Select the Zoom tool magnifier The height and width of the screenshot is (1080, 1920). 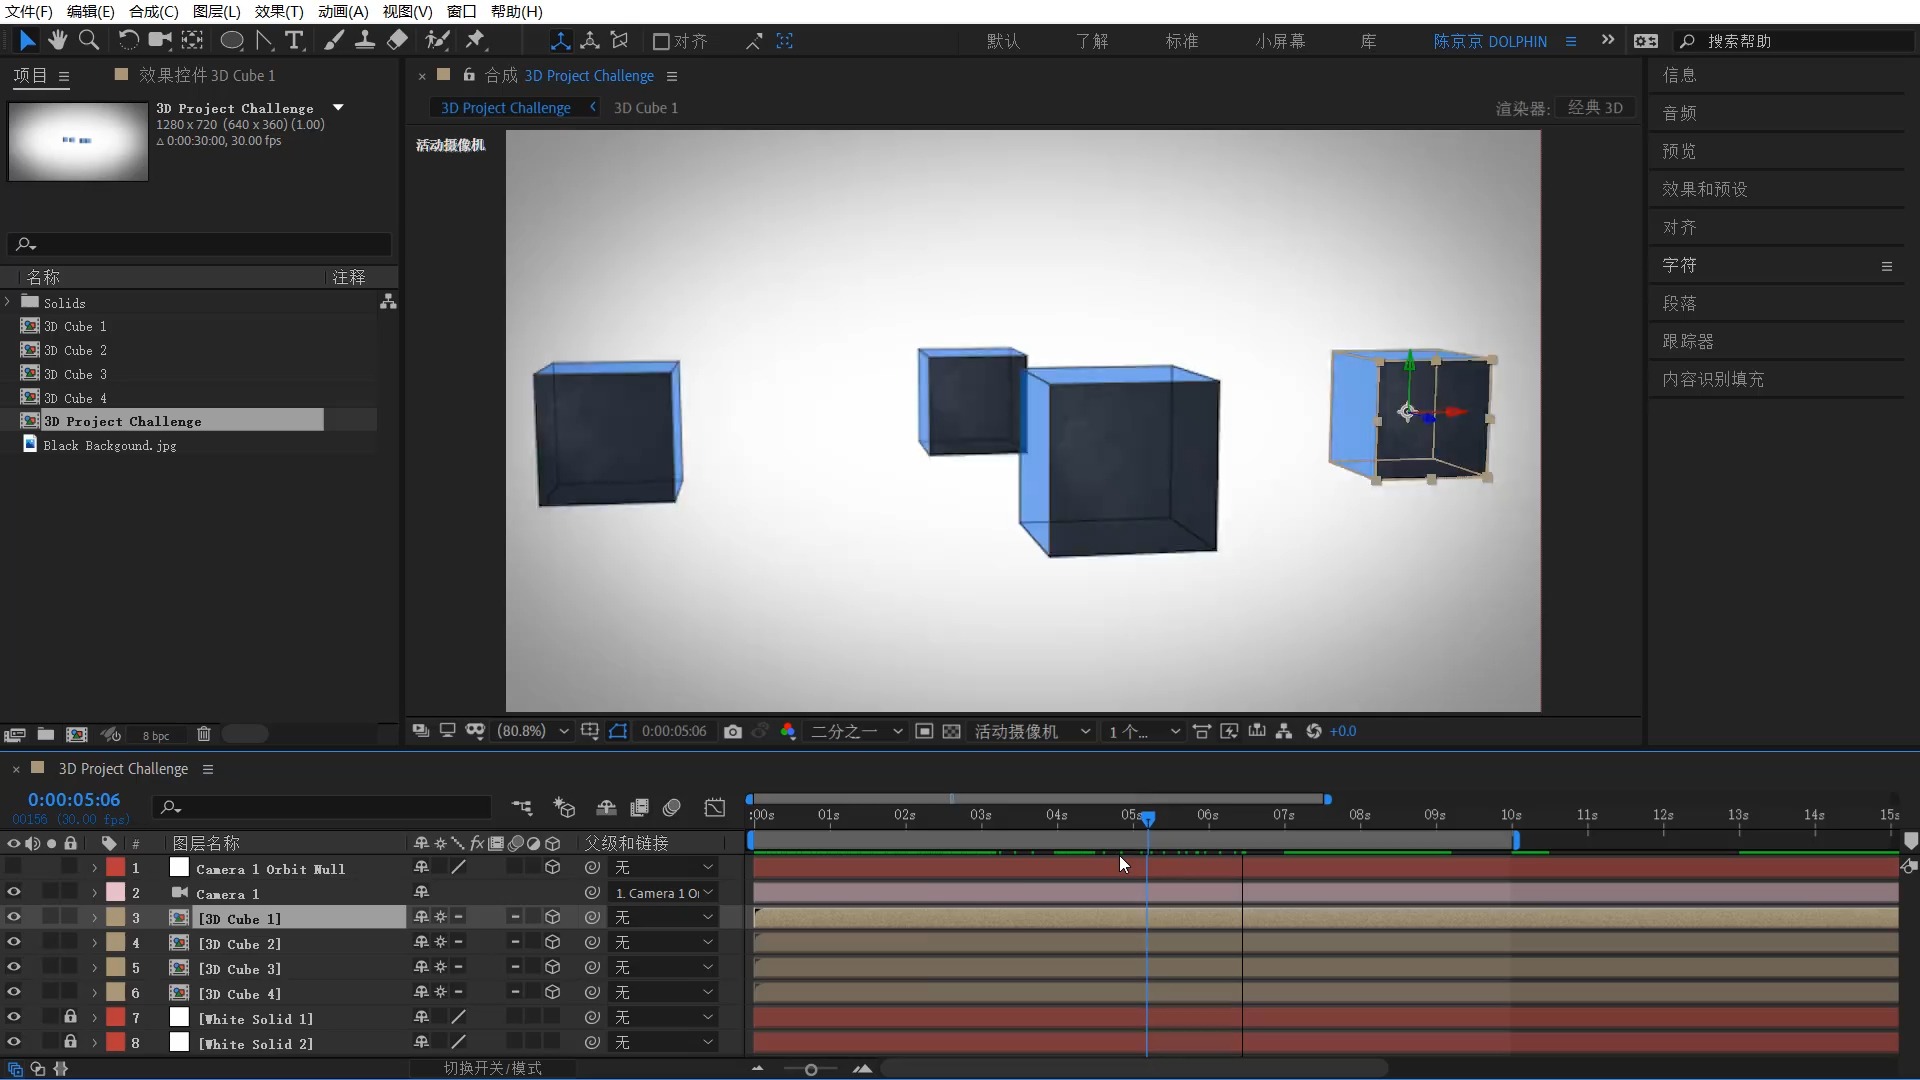pos(89,40)
